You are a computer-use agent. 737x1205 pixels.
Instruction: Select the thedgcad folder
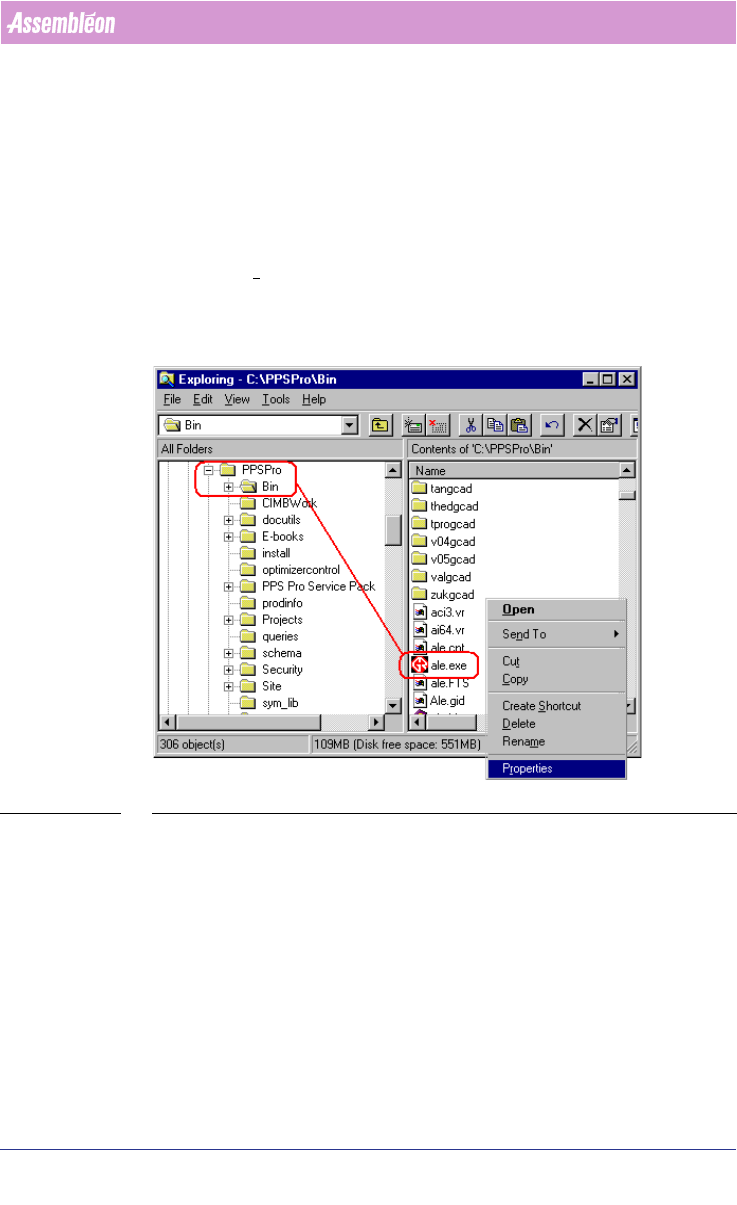445,506
